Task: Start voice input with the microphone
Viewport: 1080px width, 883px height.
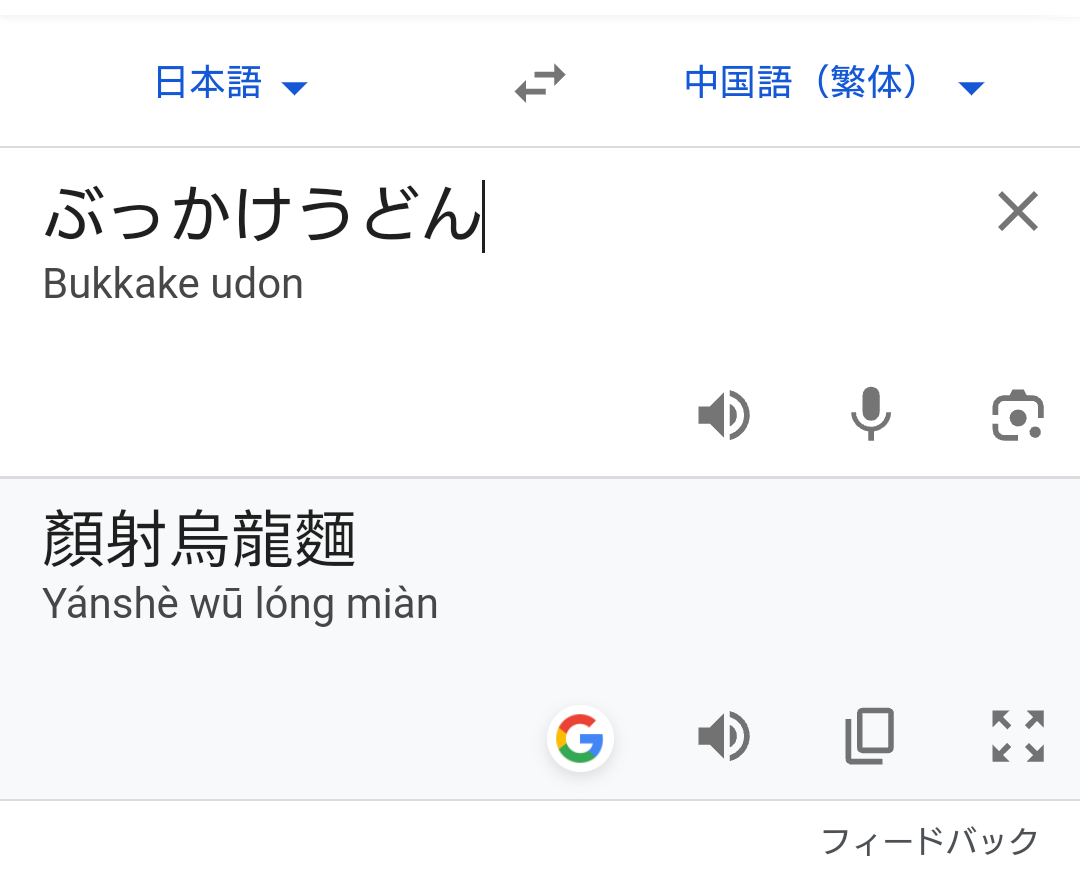Action: [x=870, y=415]
